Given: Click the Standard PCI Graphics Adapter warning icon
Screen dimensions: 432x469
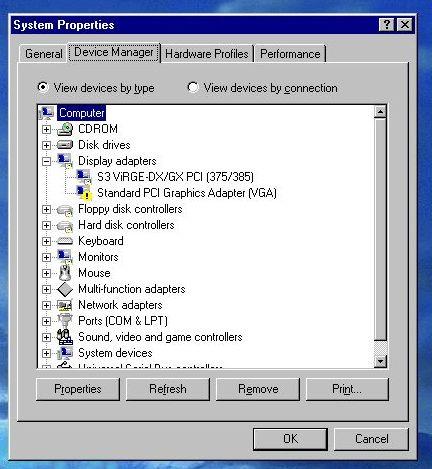Looking at the screenshot, I should [84, 193].
